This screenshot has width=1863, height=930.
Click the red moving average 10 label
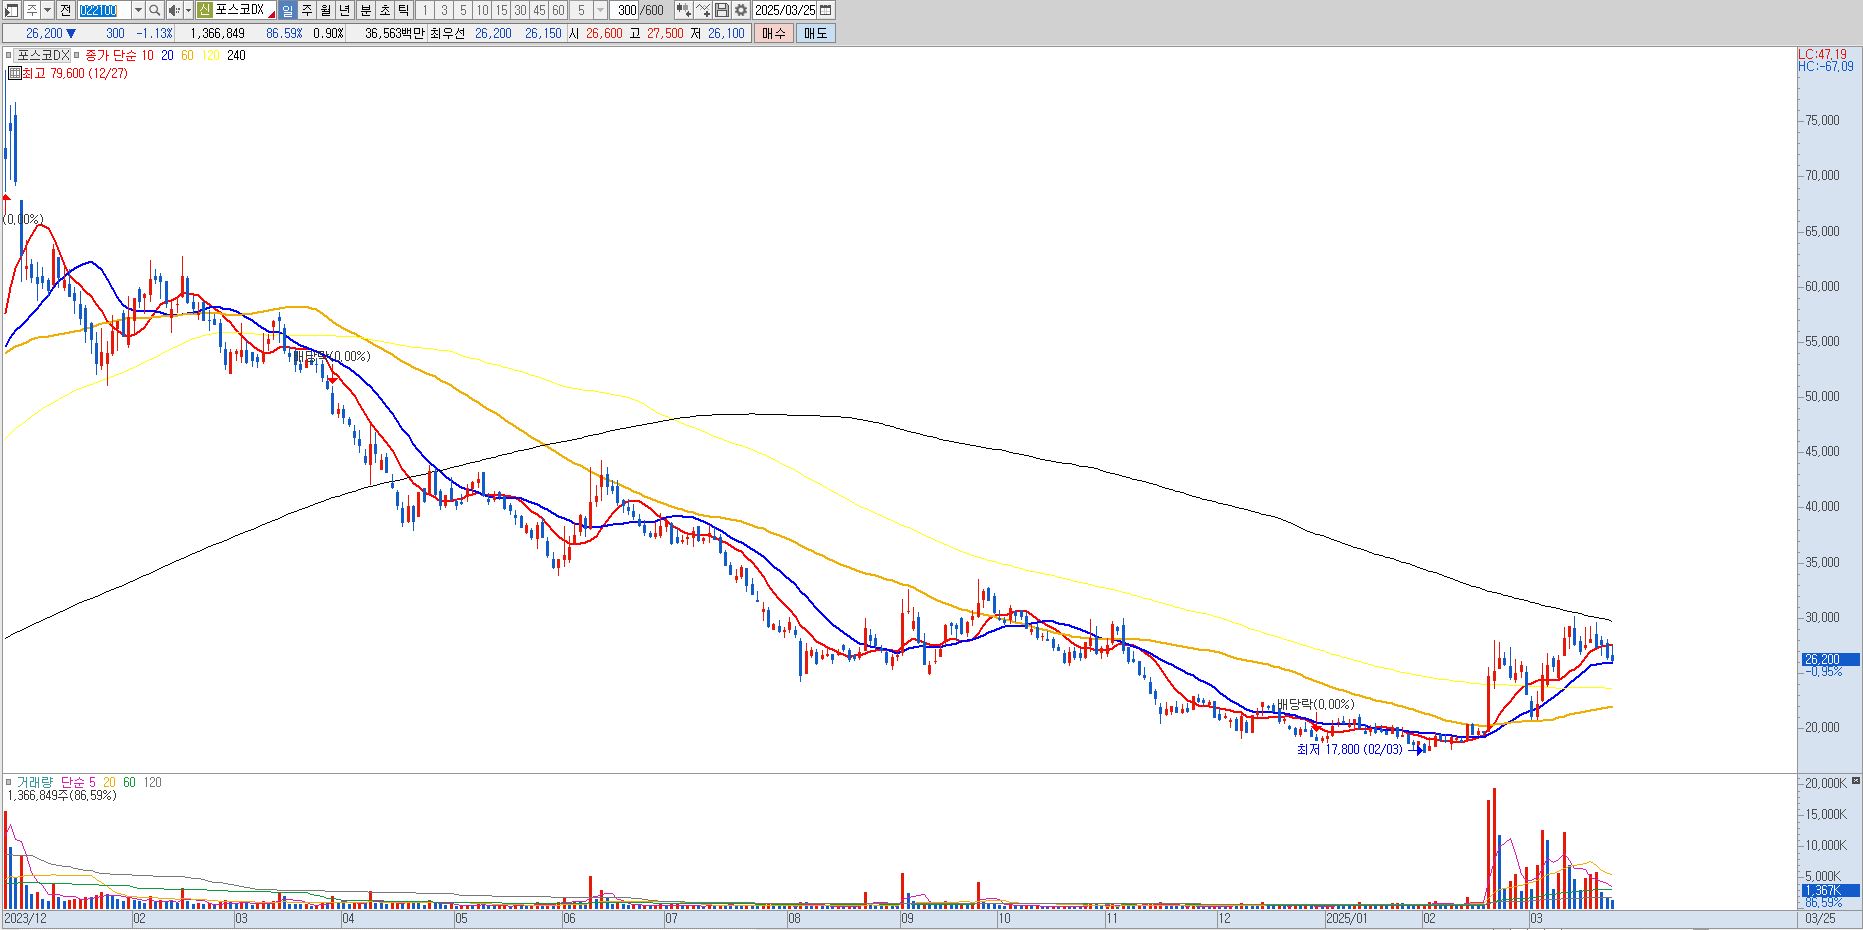pyautogui.click(x=148, y=55)
